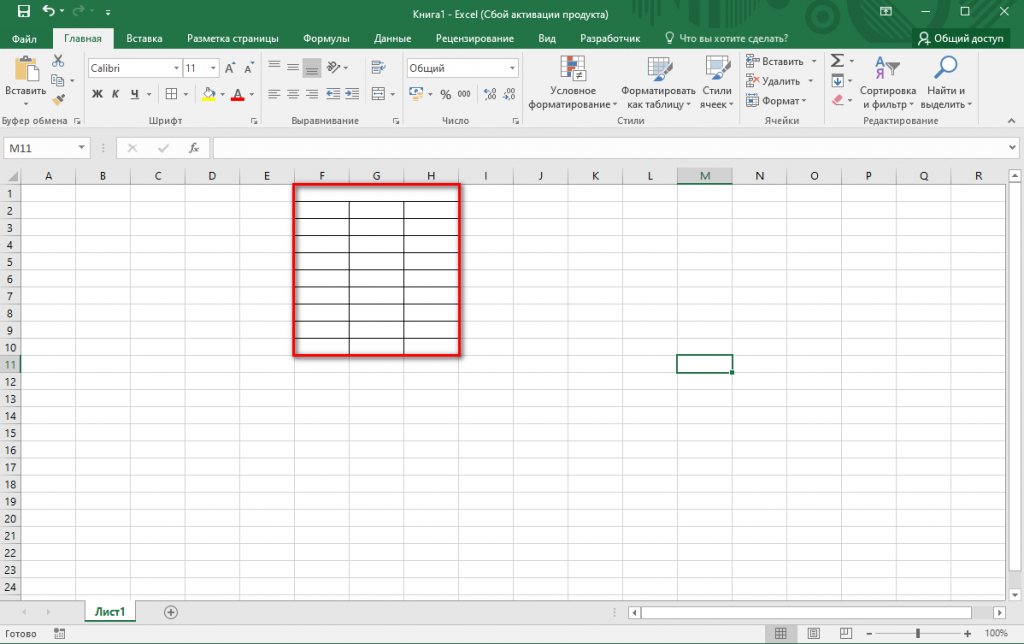Toggle italic formatting (К)
Viewport: 1024px width, 644px height.
[x=115, y=94]
